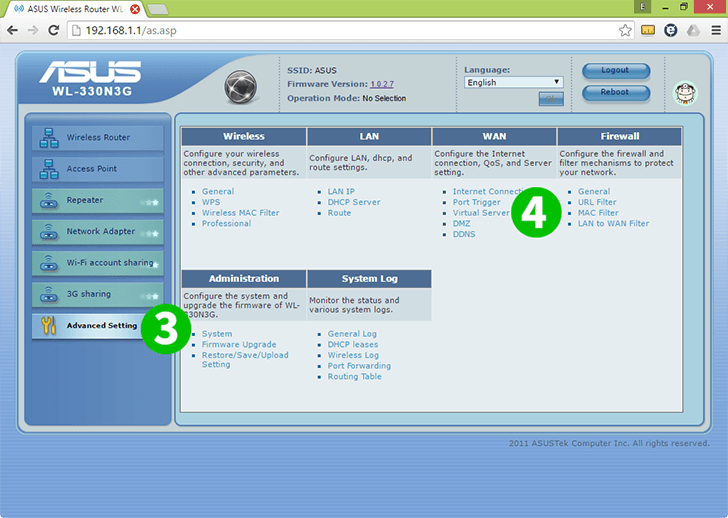This screenshot has width=728, height=518.
Task: Reload the page with refresh icon
Action: pos(54,31)
